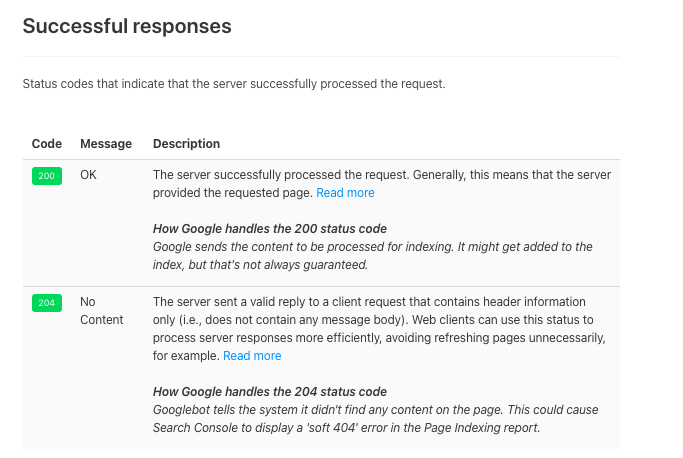Open the Read more link for 200 OK
Screen dimensions: 683x458
coord(345,193)
